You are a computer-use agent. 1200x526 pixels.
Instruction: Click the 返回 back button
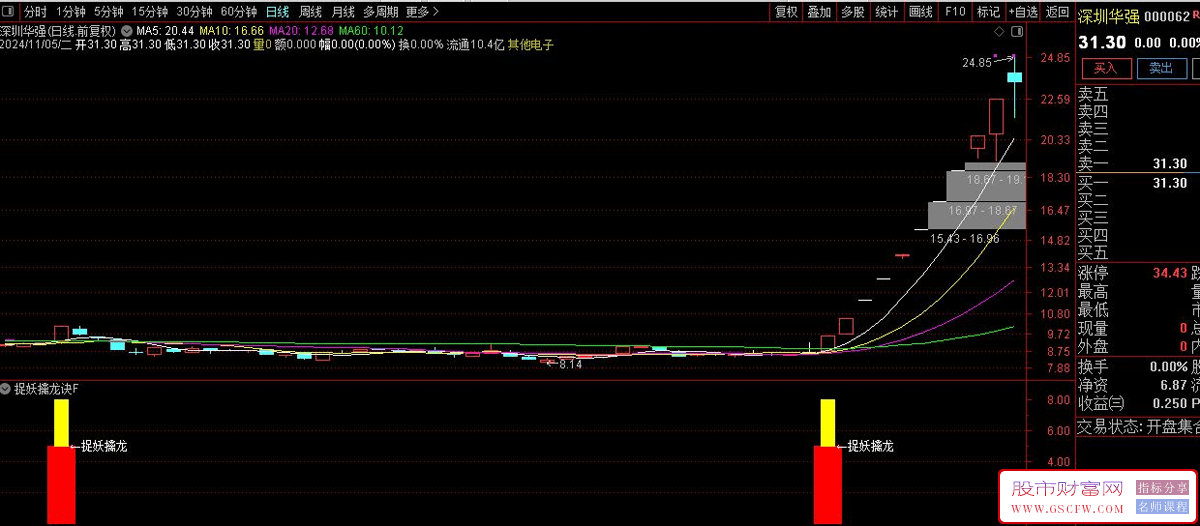tap(1056, 12)
